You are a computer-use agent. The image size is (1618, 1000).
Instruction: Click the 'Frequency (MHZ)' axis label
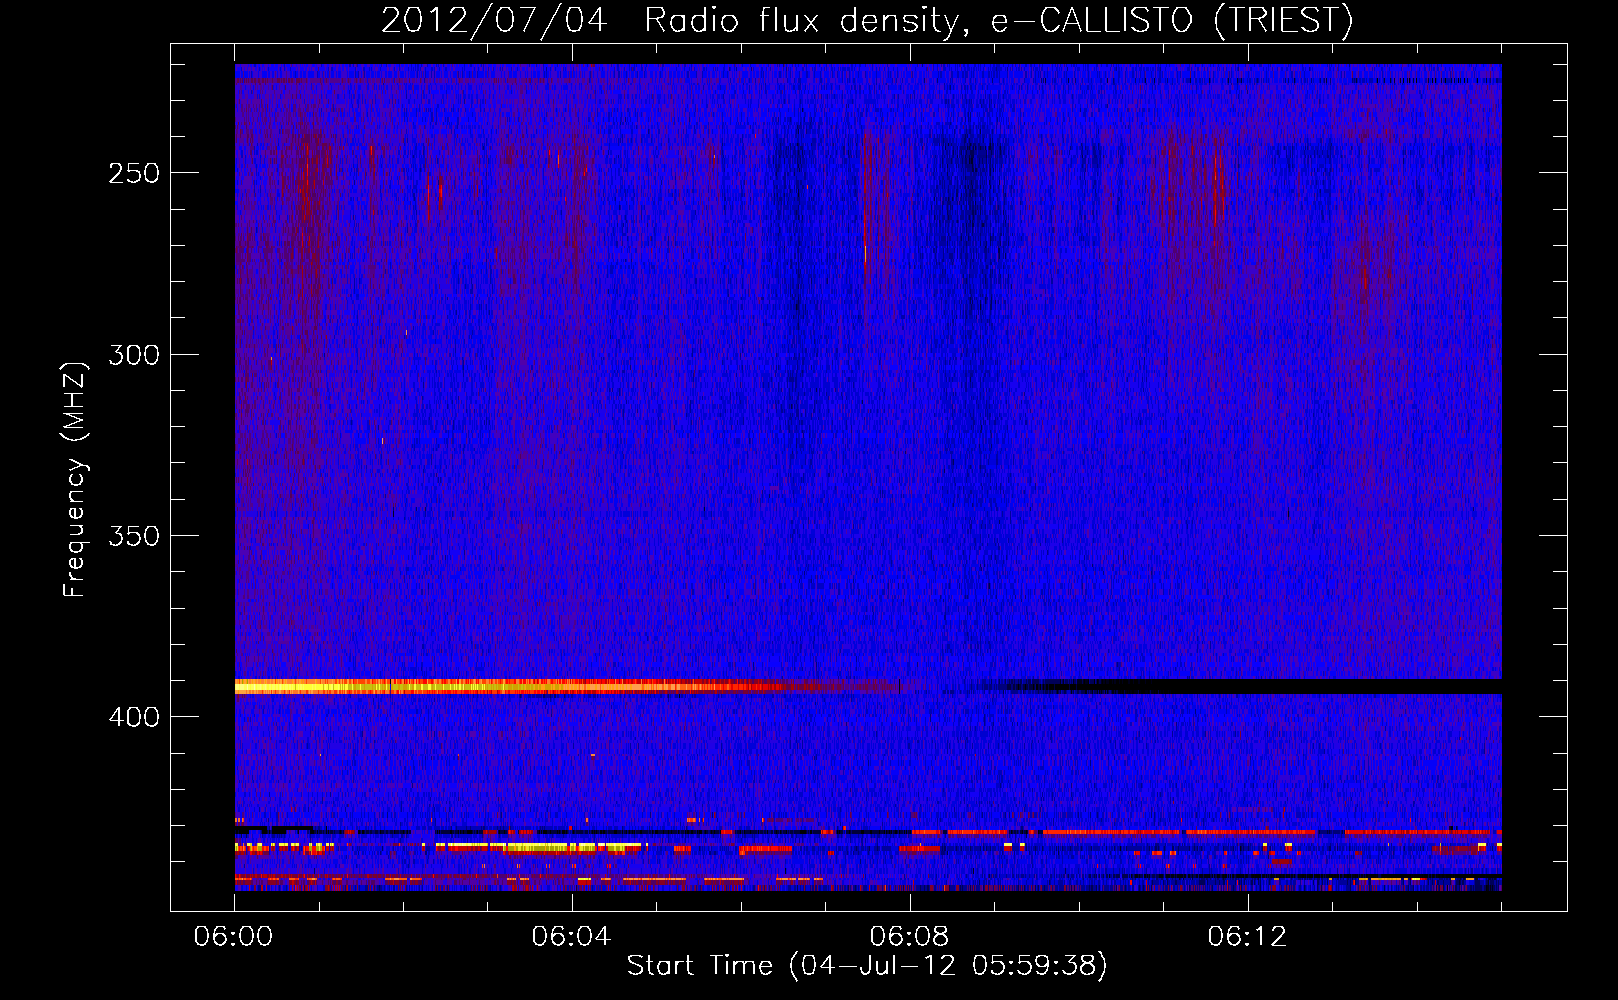pyautogui.click(x=74, y=480)
